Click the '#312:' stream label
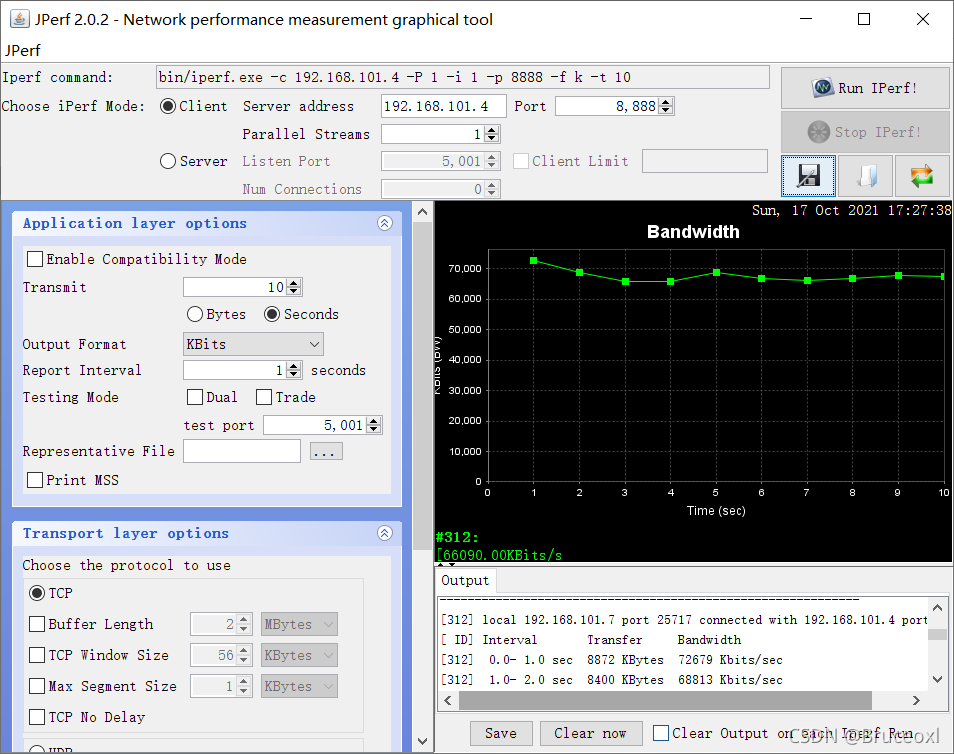 [x=457, y=537]
